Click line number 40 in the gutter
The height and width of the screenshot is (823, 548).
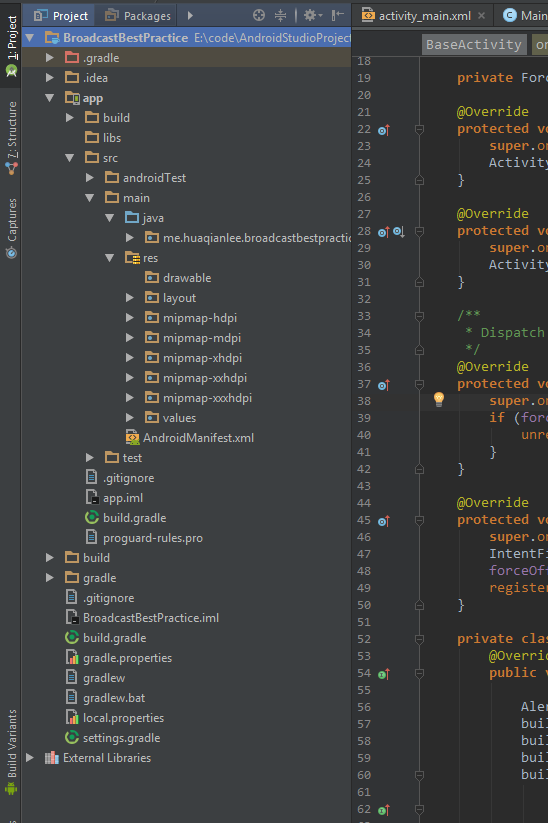[x=364, y=435]
